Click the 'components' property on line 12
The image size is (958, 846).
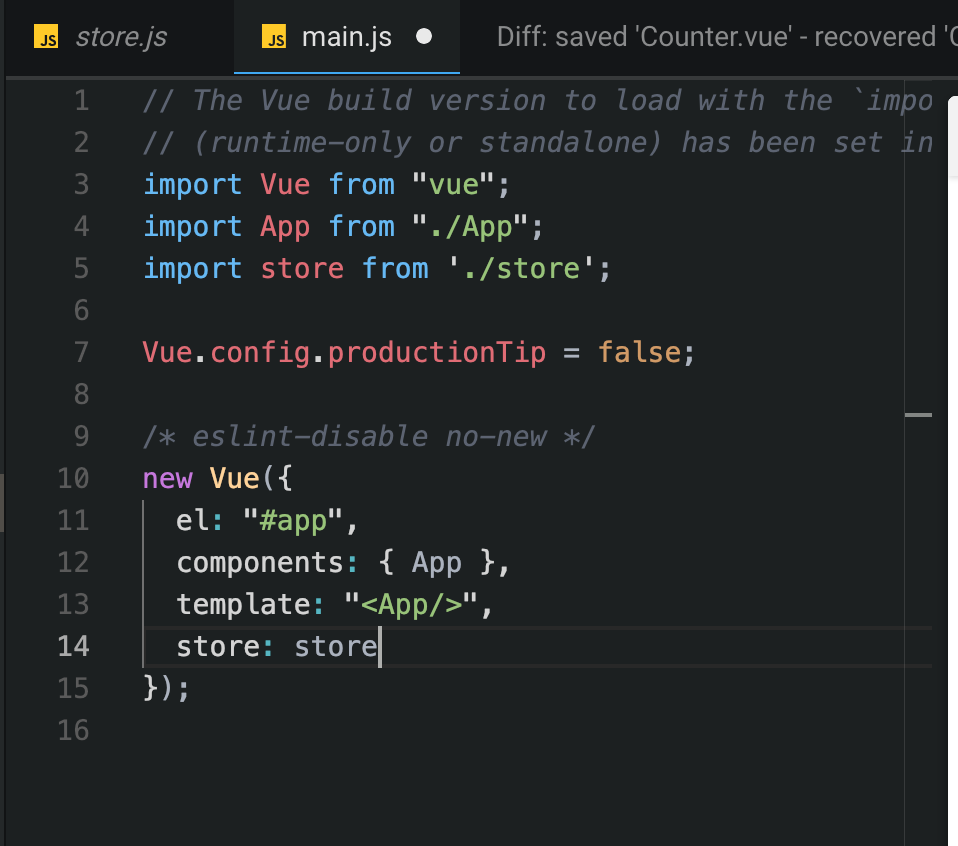[265, 562]
